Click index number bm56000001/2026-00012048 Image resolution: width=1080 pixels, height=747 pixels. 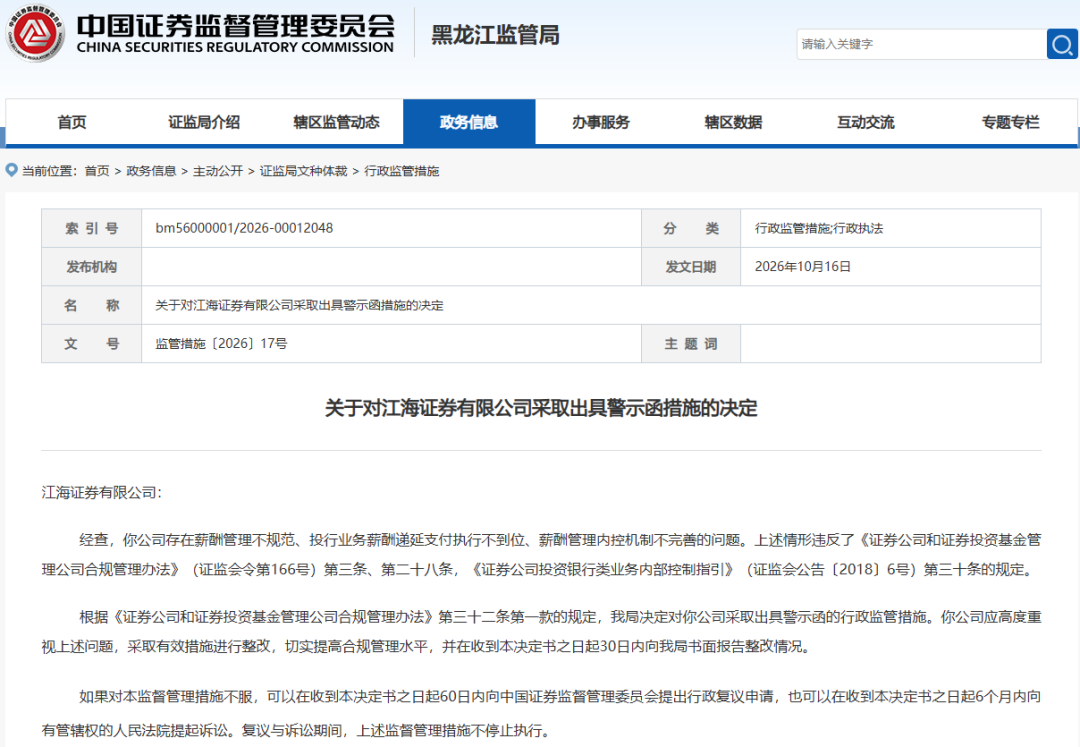pos(245,228)
